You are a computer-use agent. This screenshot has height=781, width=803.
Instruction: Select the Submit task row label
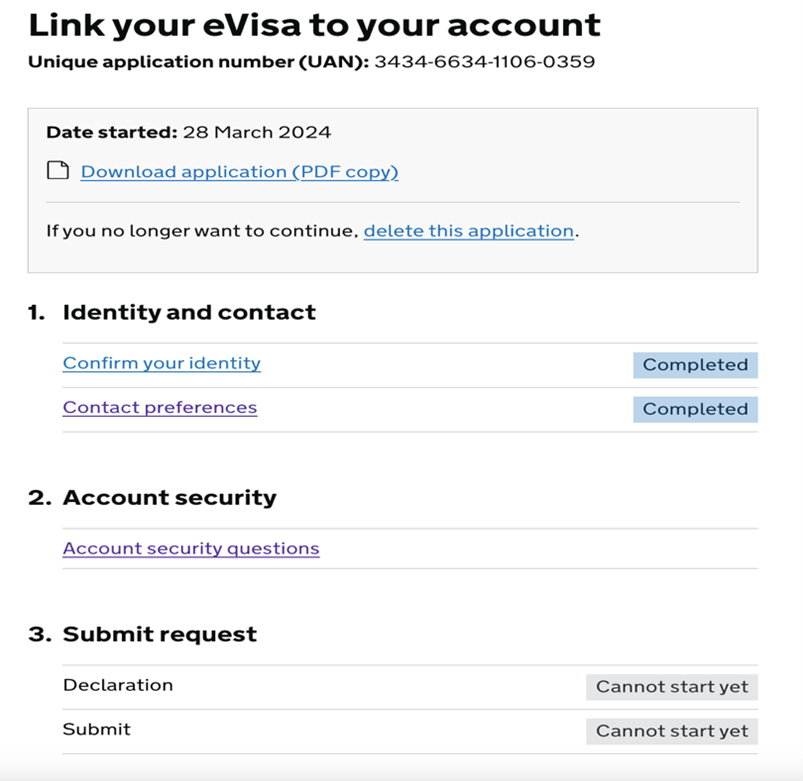(x=97, y=730)
